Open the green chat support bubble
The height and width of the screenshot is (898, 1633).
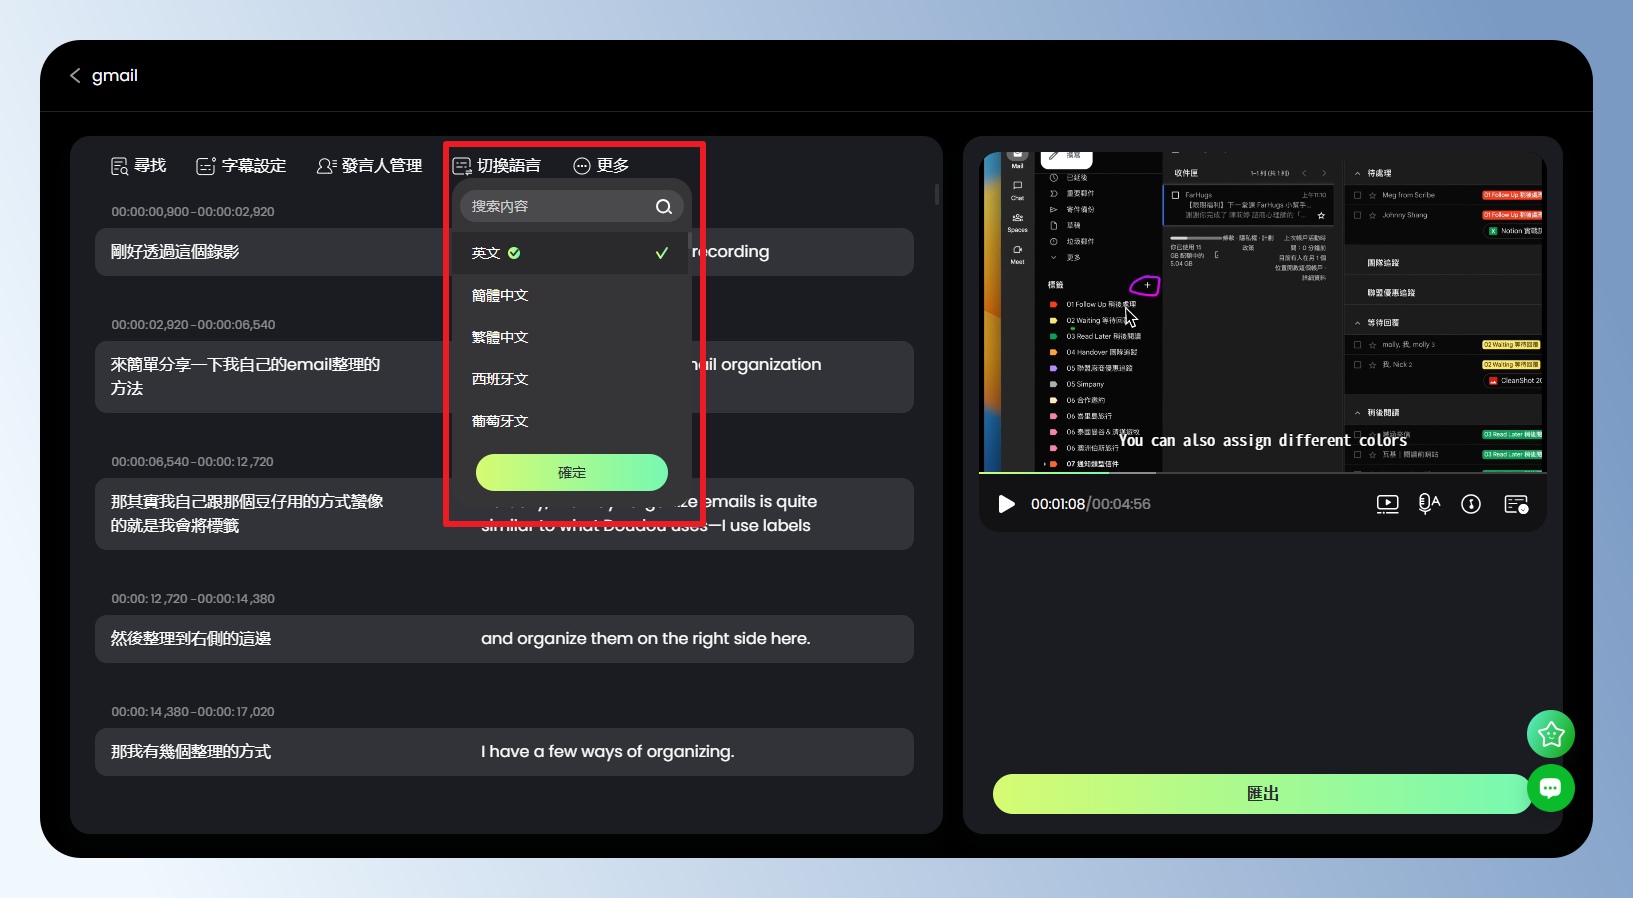tap(1550, 788)
